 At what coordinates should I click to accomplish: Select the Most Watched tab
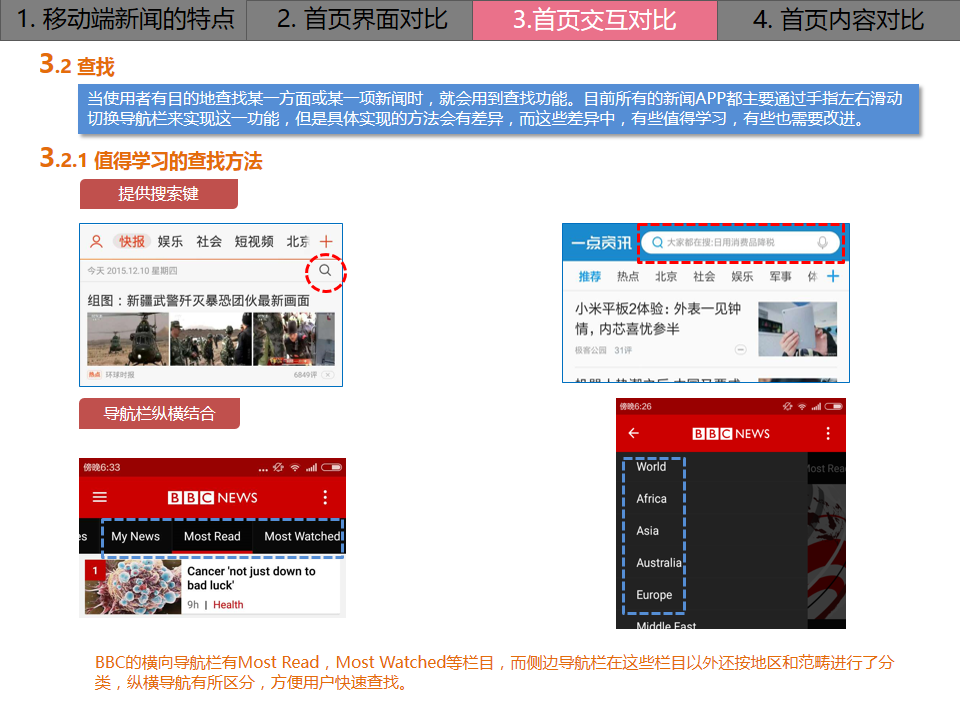(x=302, y=536)
